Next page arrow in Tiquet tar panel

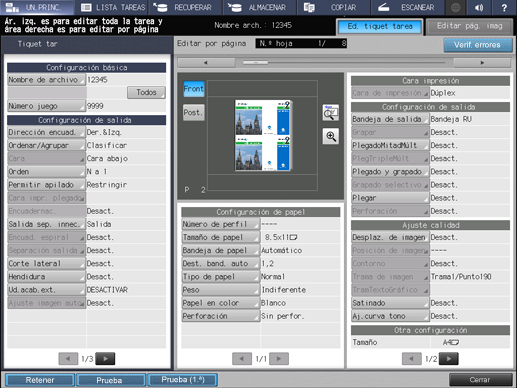click(x=105, y=359)
